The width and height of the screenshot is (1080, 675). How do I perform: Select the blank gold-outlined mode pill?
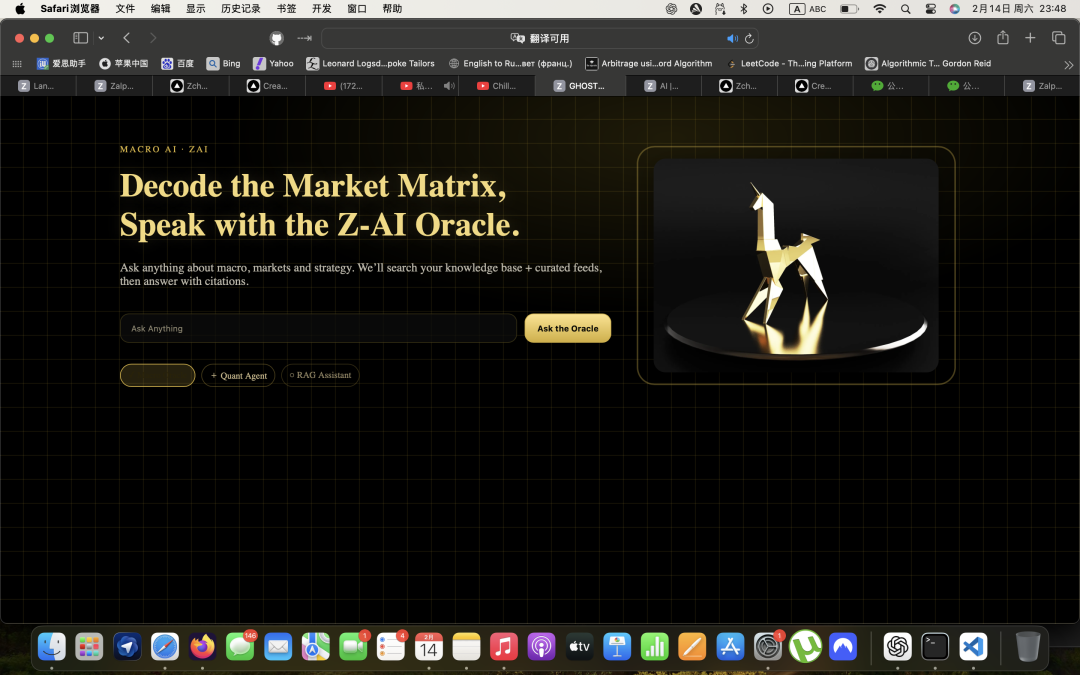coord(158,375)
